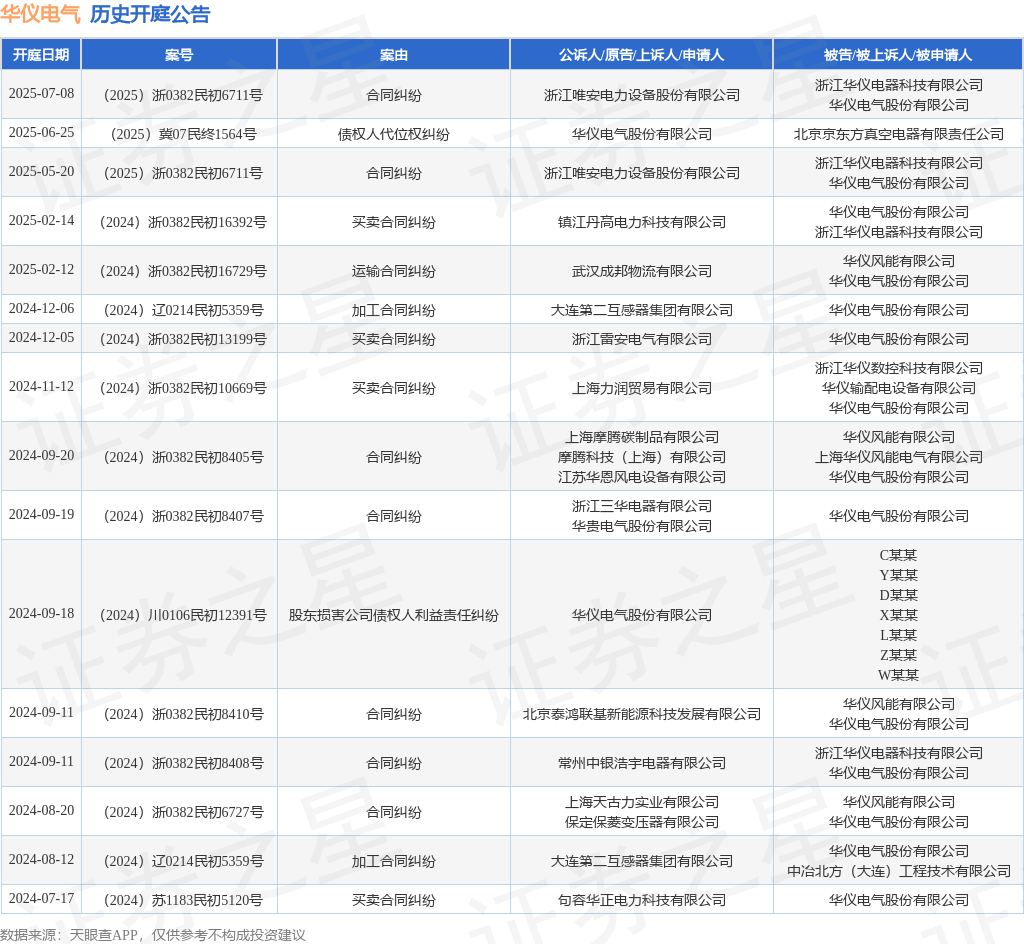Click plaintiff 北京泰鸿联基新能源科技发展有限公司

coord(641,714)
